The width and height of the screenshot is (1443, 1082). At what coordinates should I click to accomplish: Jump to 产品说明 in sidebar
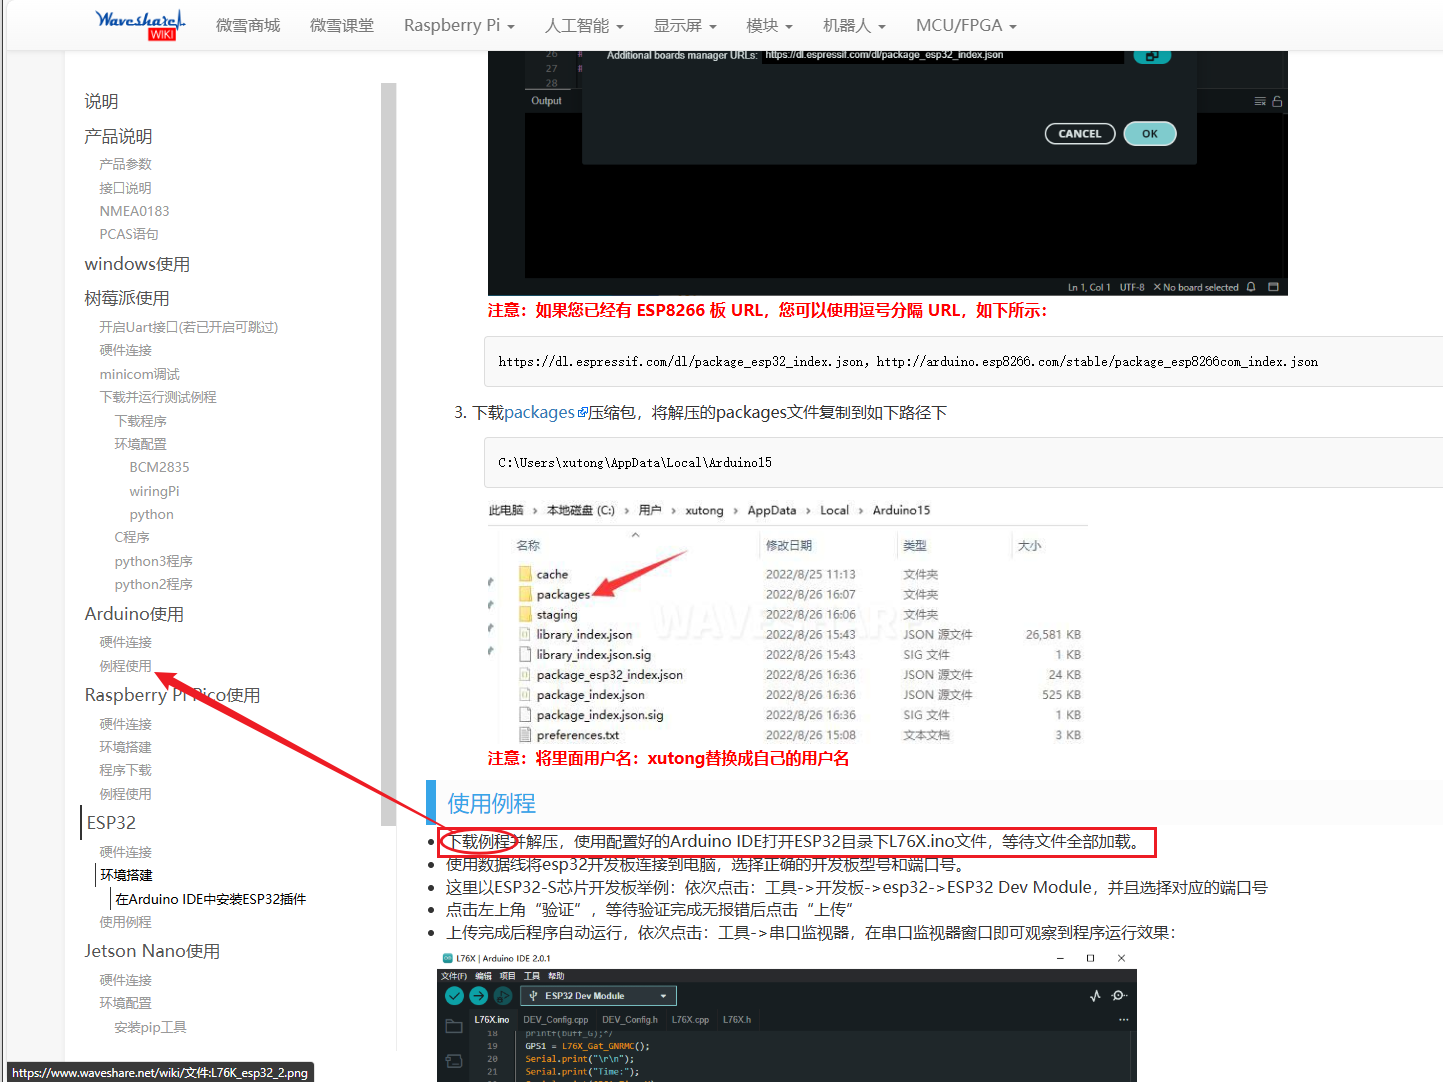click(x=118, y=136)
